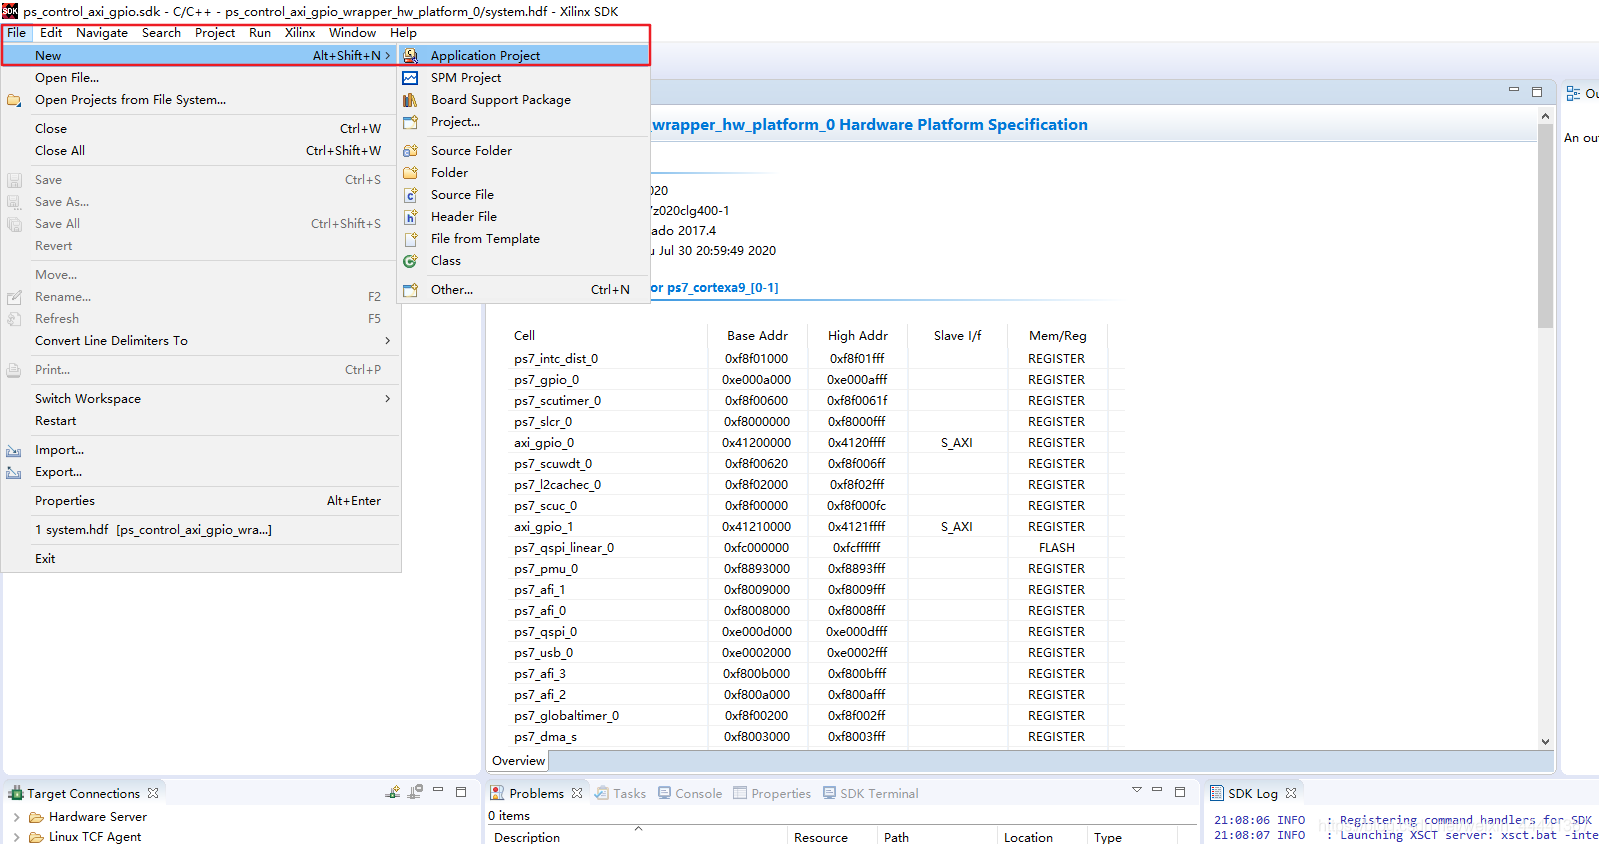
Task: Choose Board Support Package entry
Action: (x=524, y=100)
